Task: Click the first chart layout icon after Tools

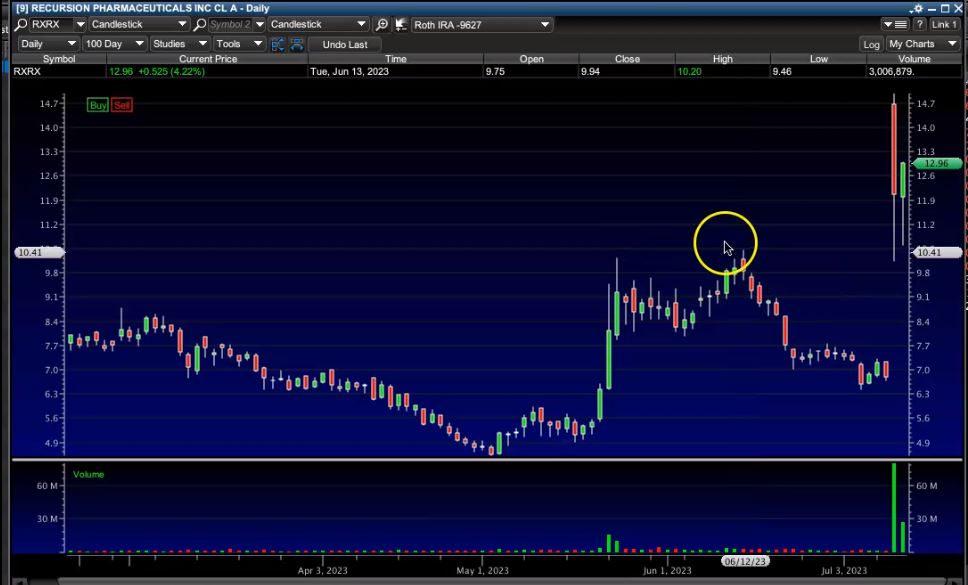Action: click(278, 44)
